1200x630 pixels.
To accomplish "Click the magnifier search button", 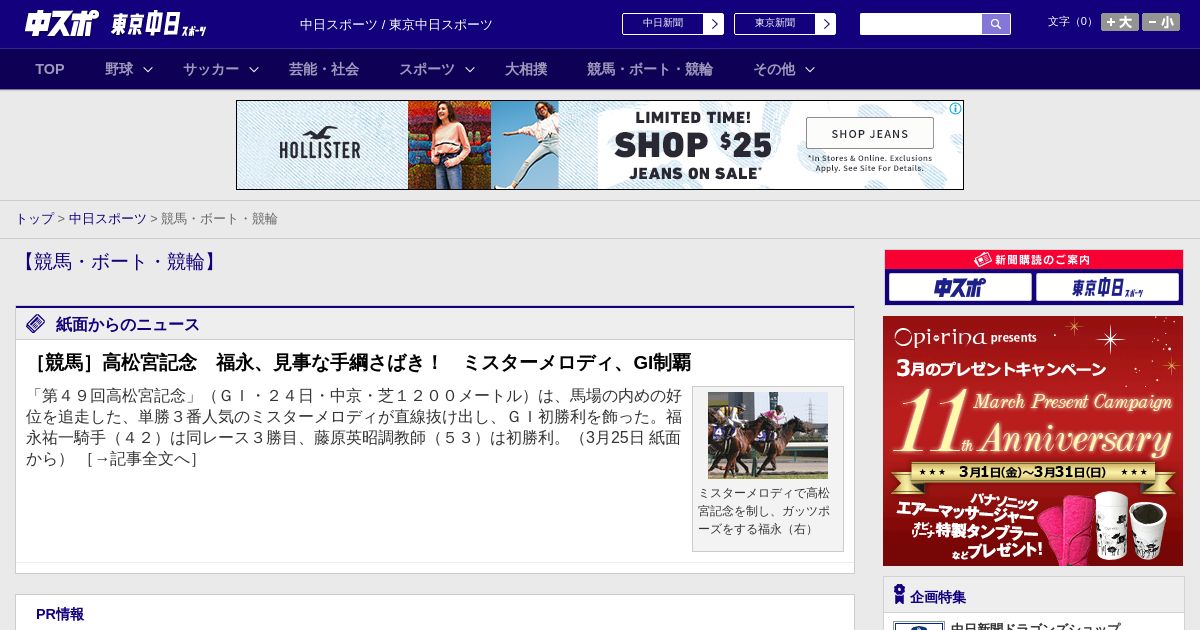I will click(x=996, y=24).
